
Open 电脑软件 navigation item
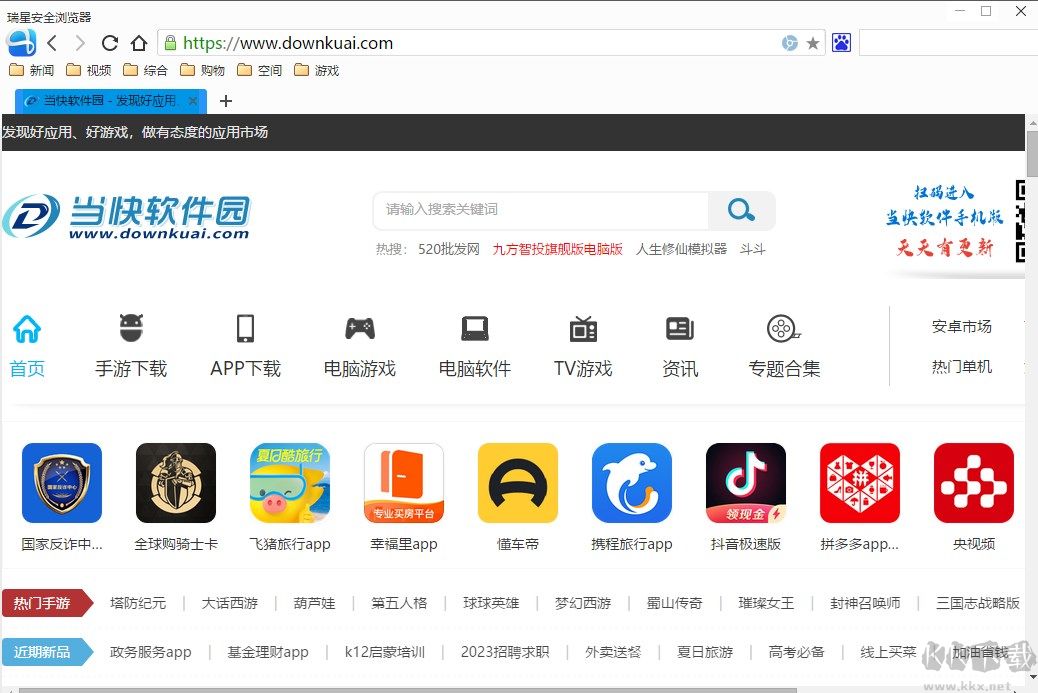point(475,346)
